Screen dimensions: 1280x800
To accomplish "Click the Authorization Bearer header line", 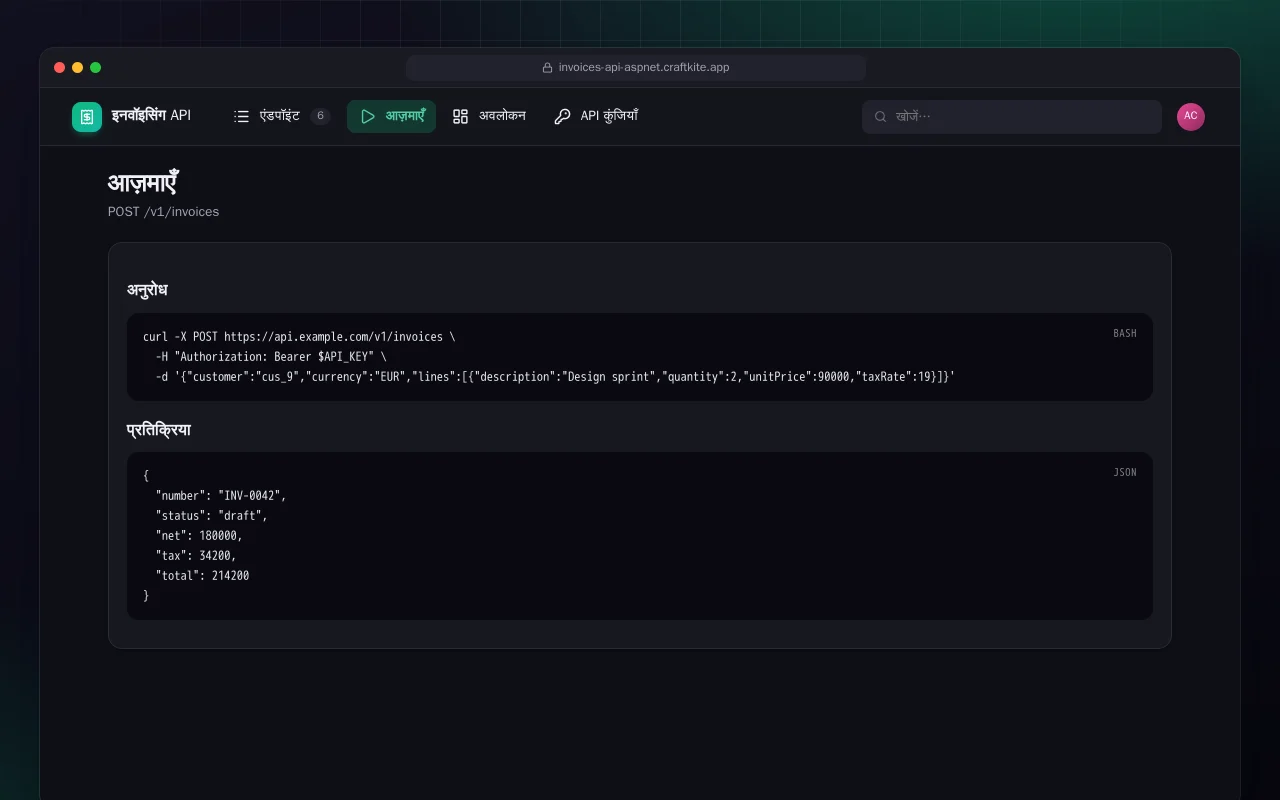I will point(271,357).
